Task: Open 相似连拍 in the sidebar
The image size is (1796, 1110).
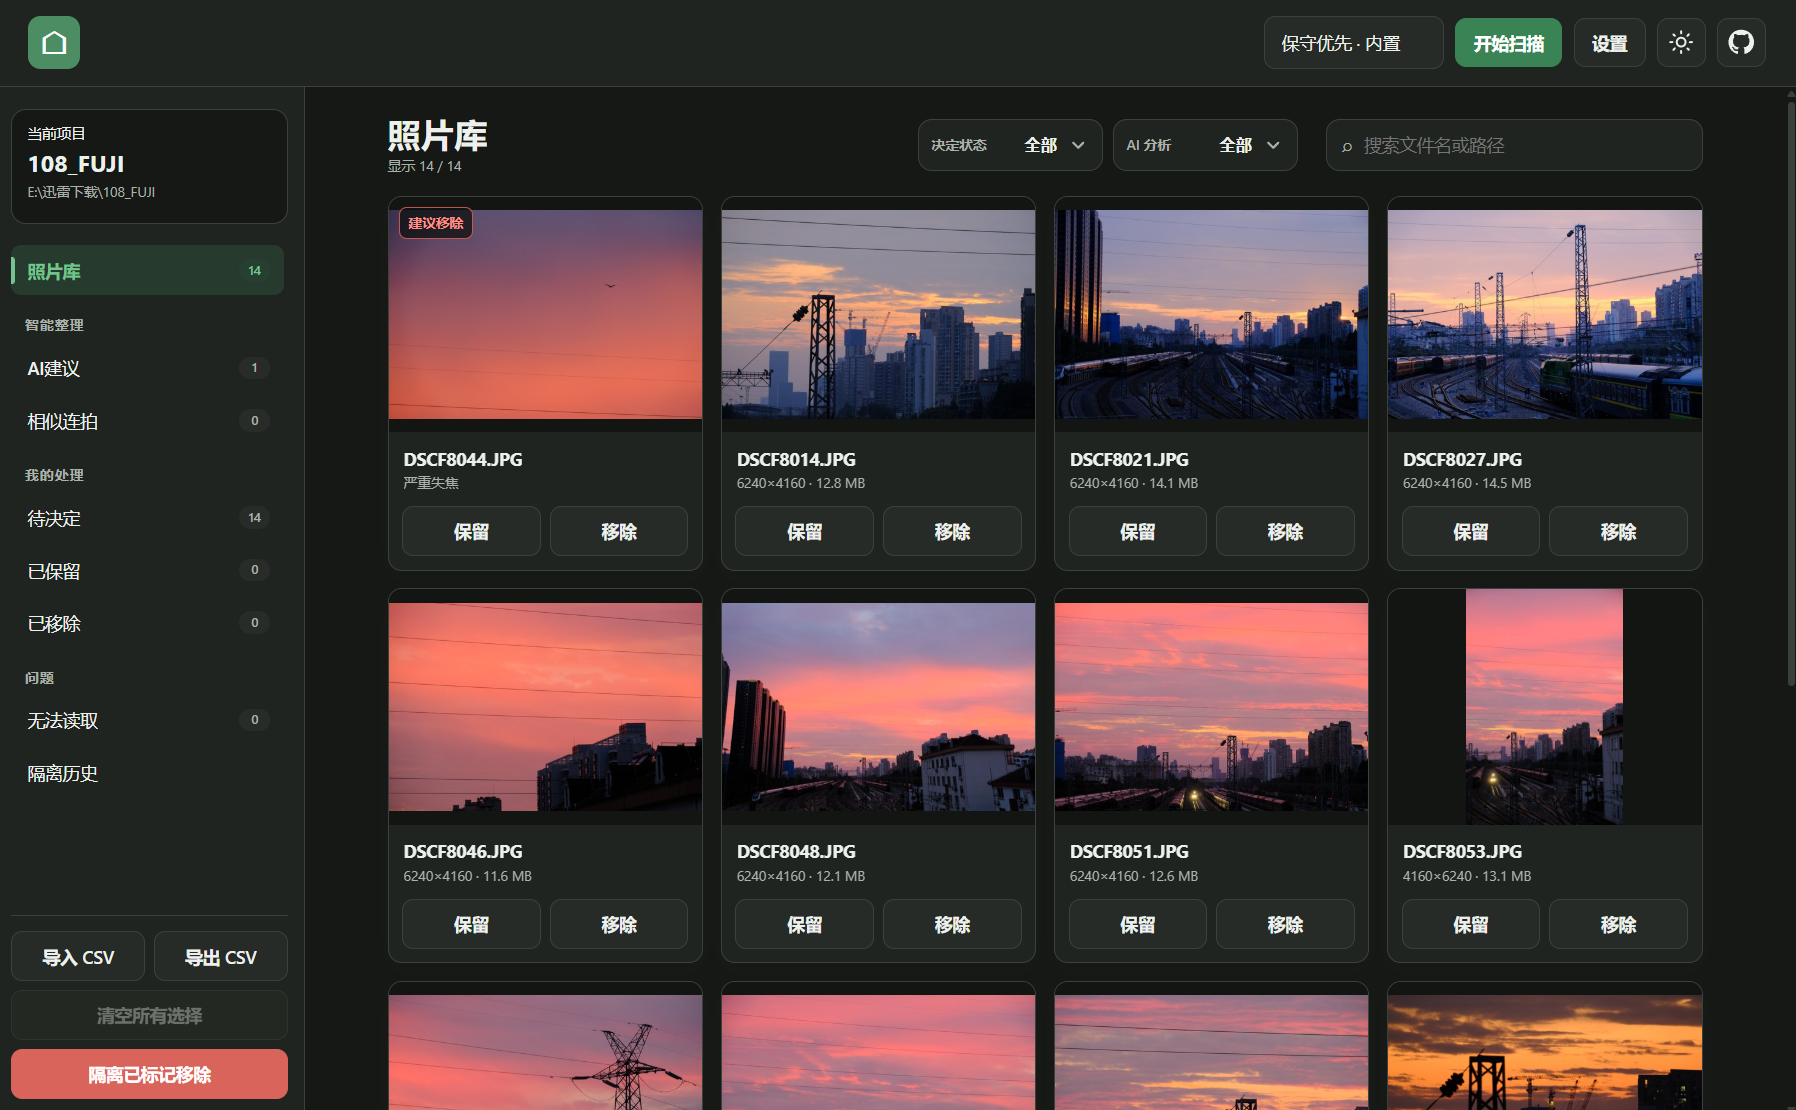Action: 147,421
